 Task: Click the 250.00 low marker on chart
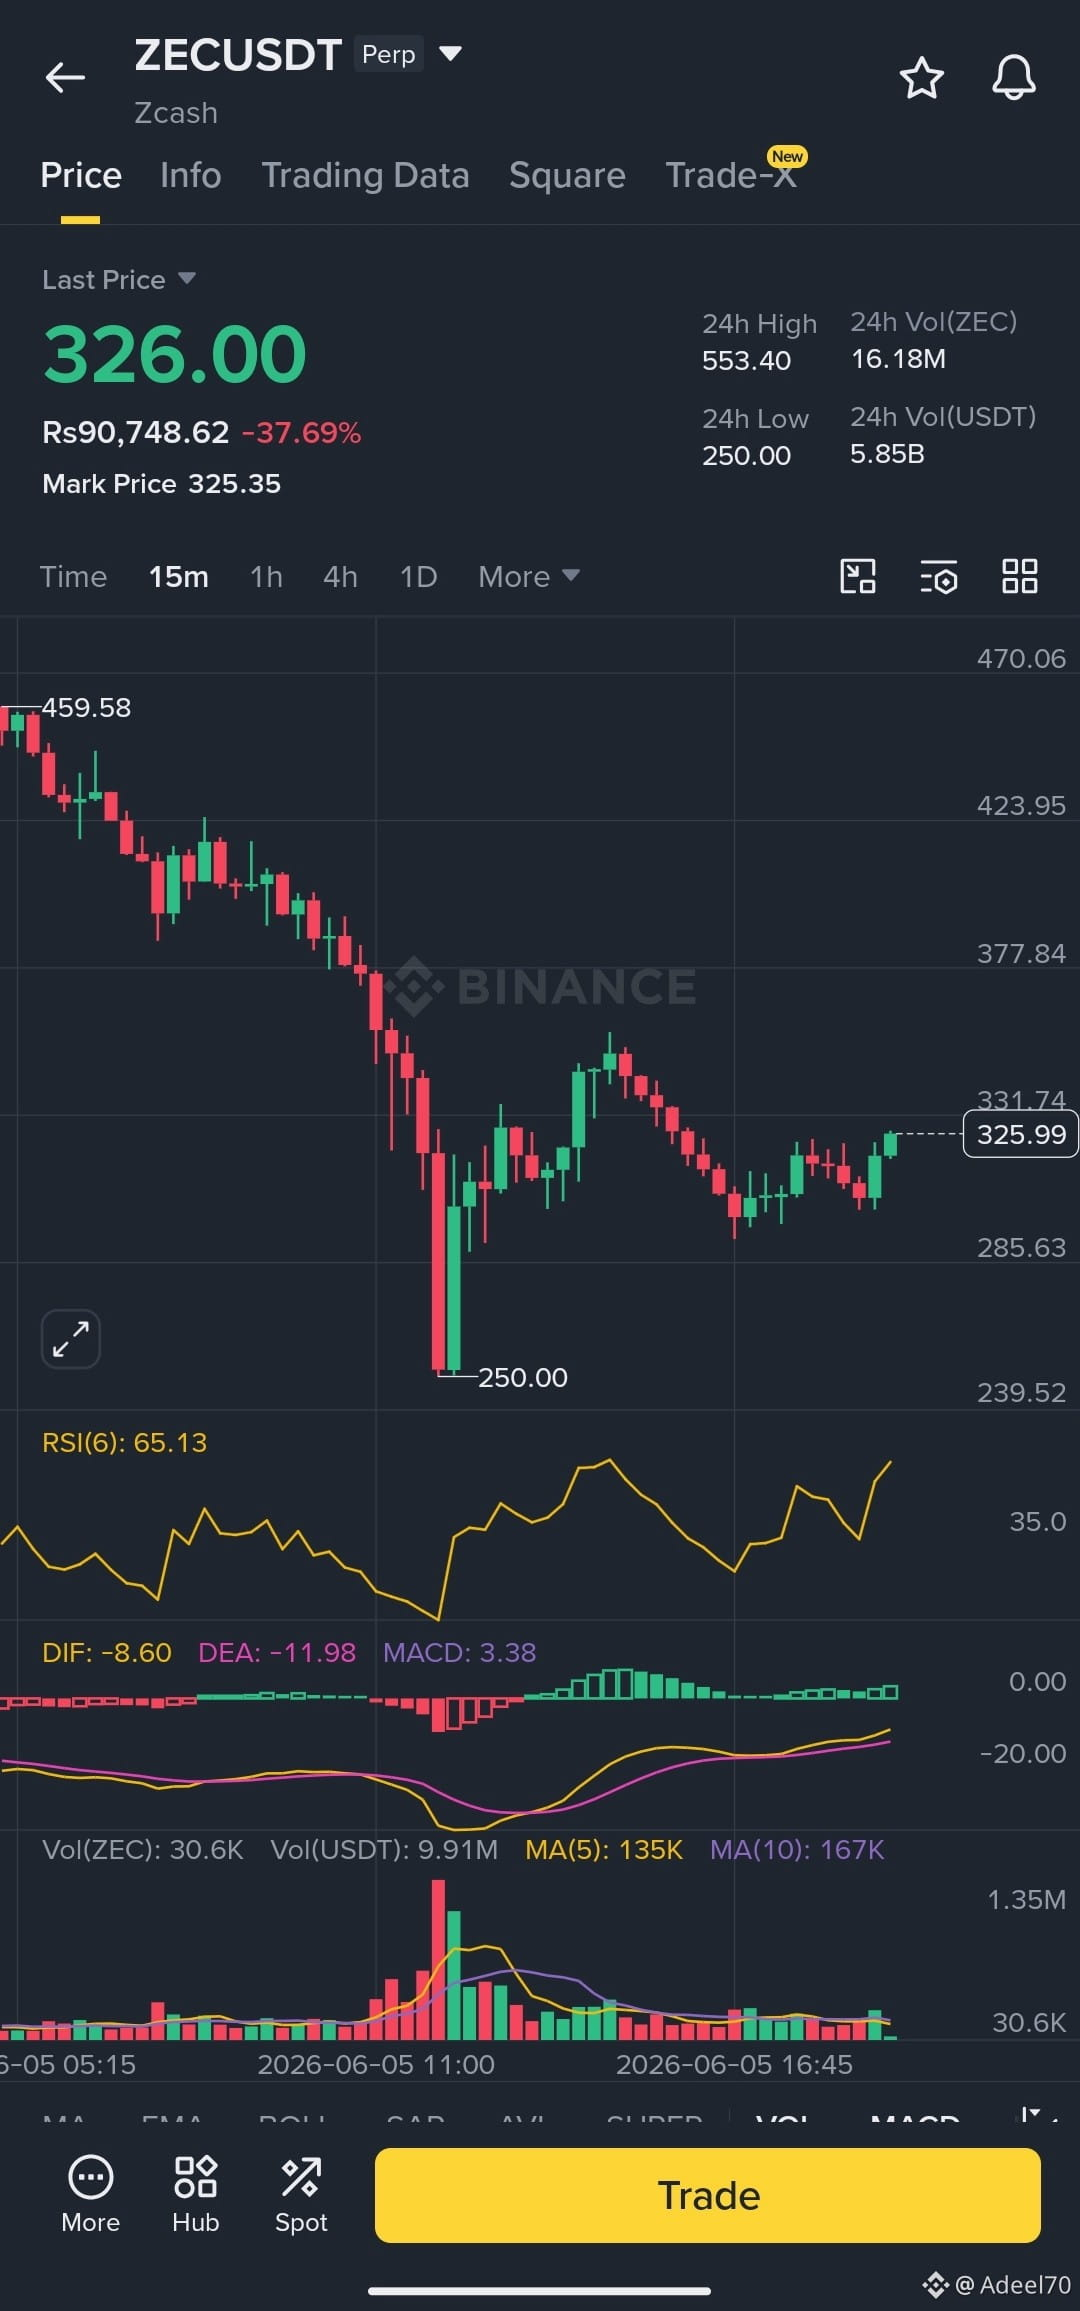coord(522,1377)
